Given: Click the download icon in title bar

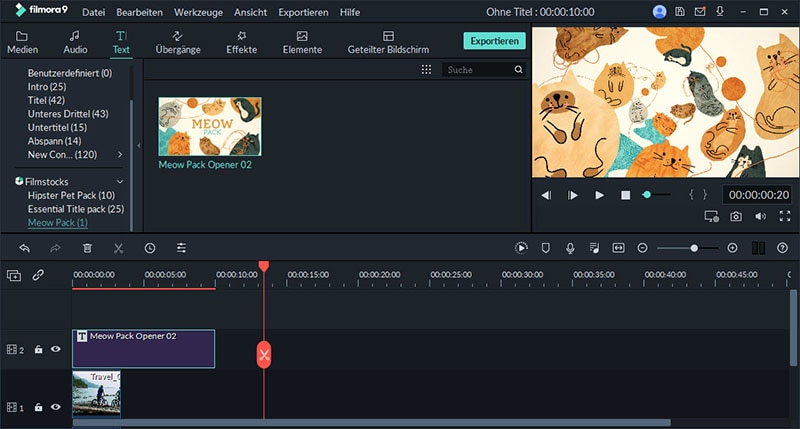Looking at the screenshot, I should tap(720, 11).
